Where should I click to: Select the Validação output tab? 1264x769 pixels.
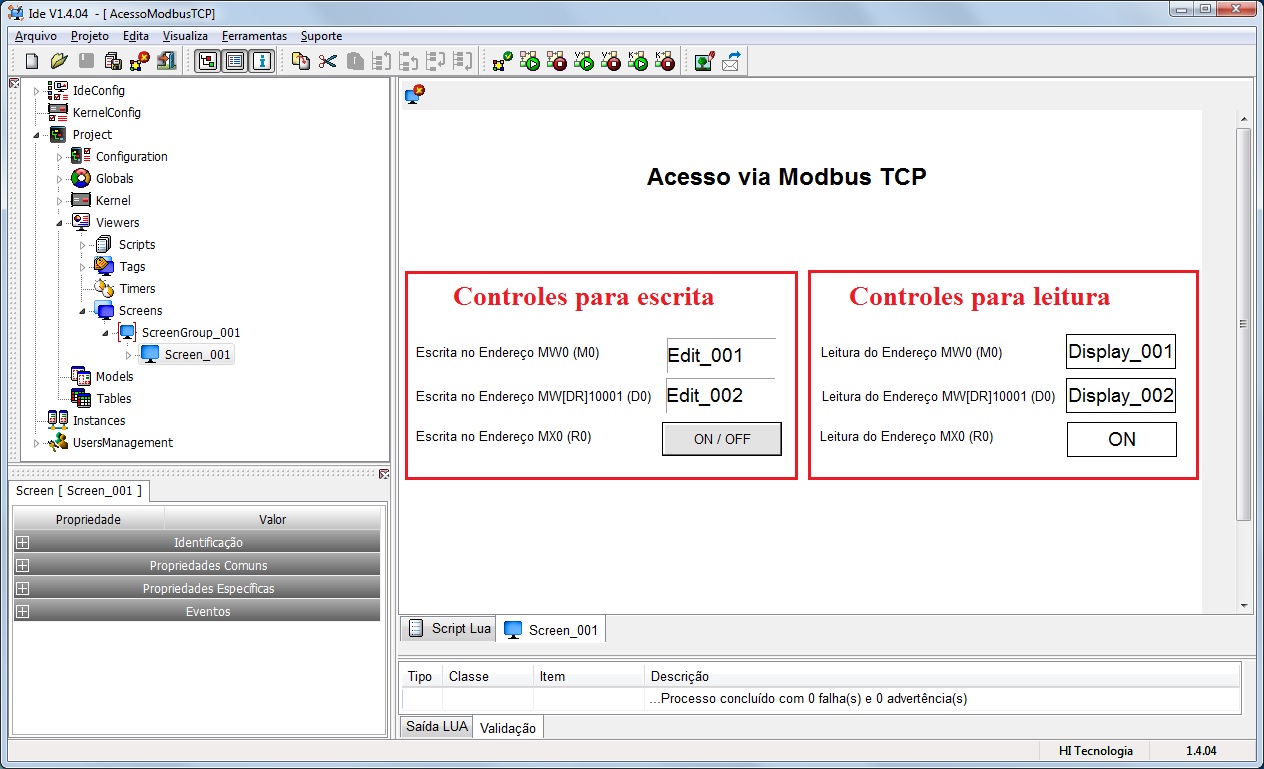508,728
